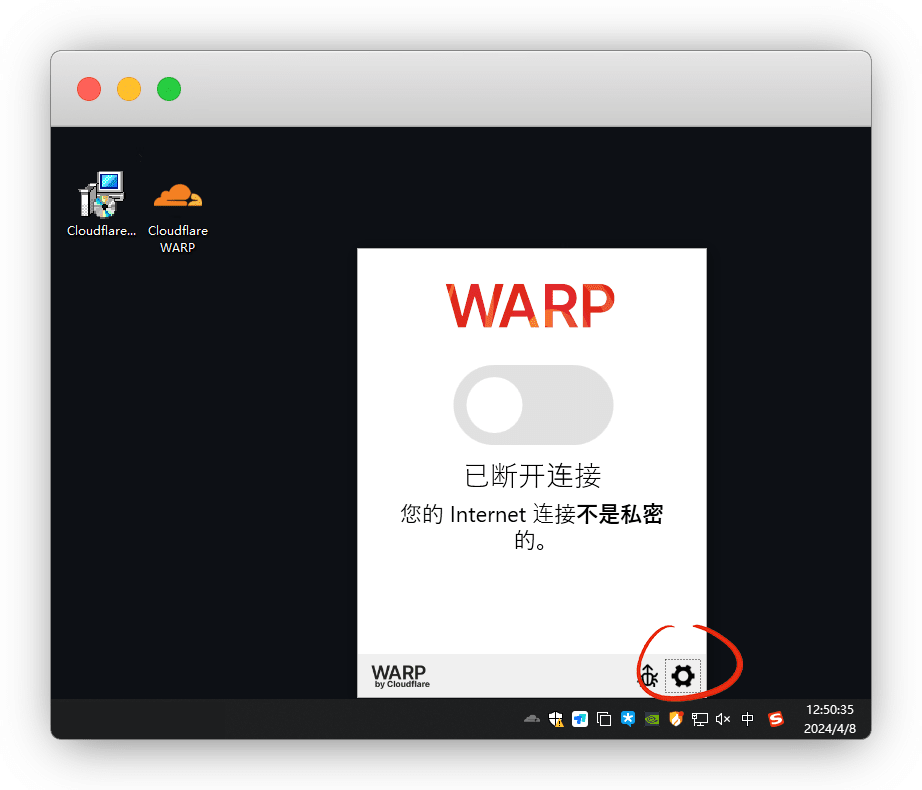The image size is (922, 790).
Task: Click the bug report icon in WARP
Action: click(649, 676)
